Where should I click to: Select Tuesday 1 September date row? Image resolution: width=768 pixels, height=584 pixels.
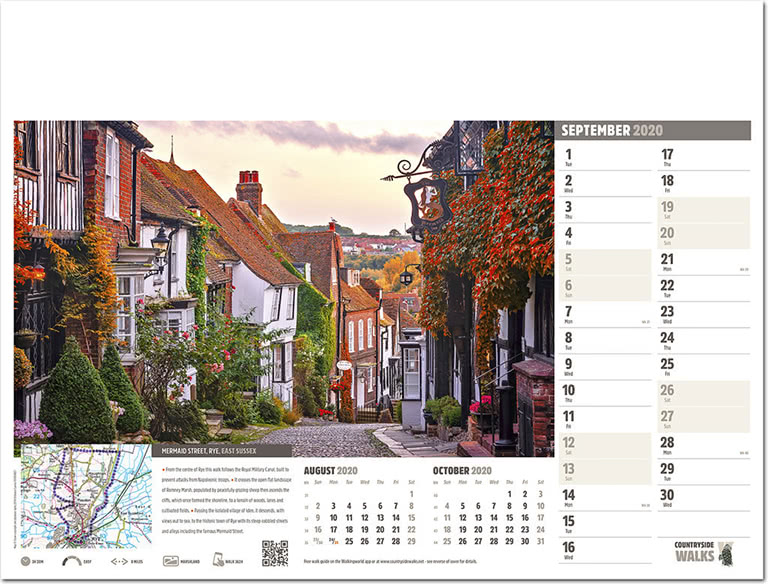point(605,158)
